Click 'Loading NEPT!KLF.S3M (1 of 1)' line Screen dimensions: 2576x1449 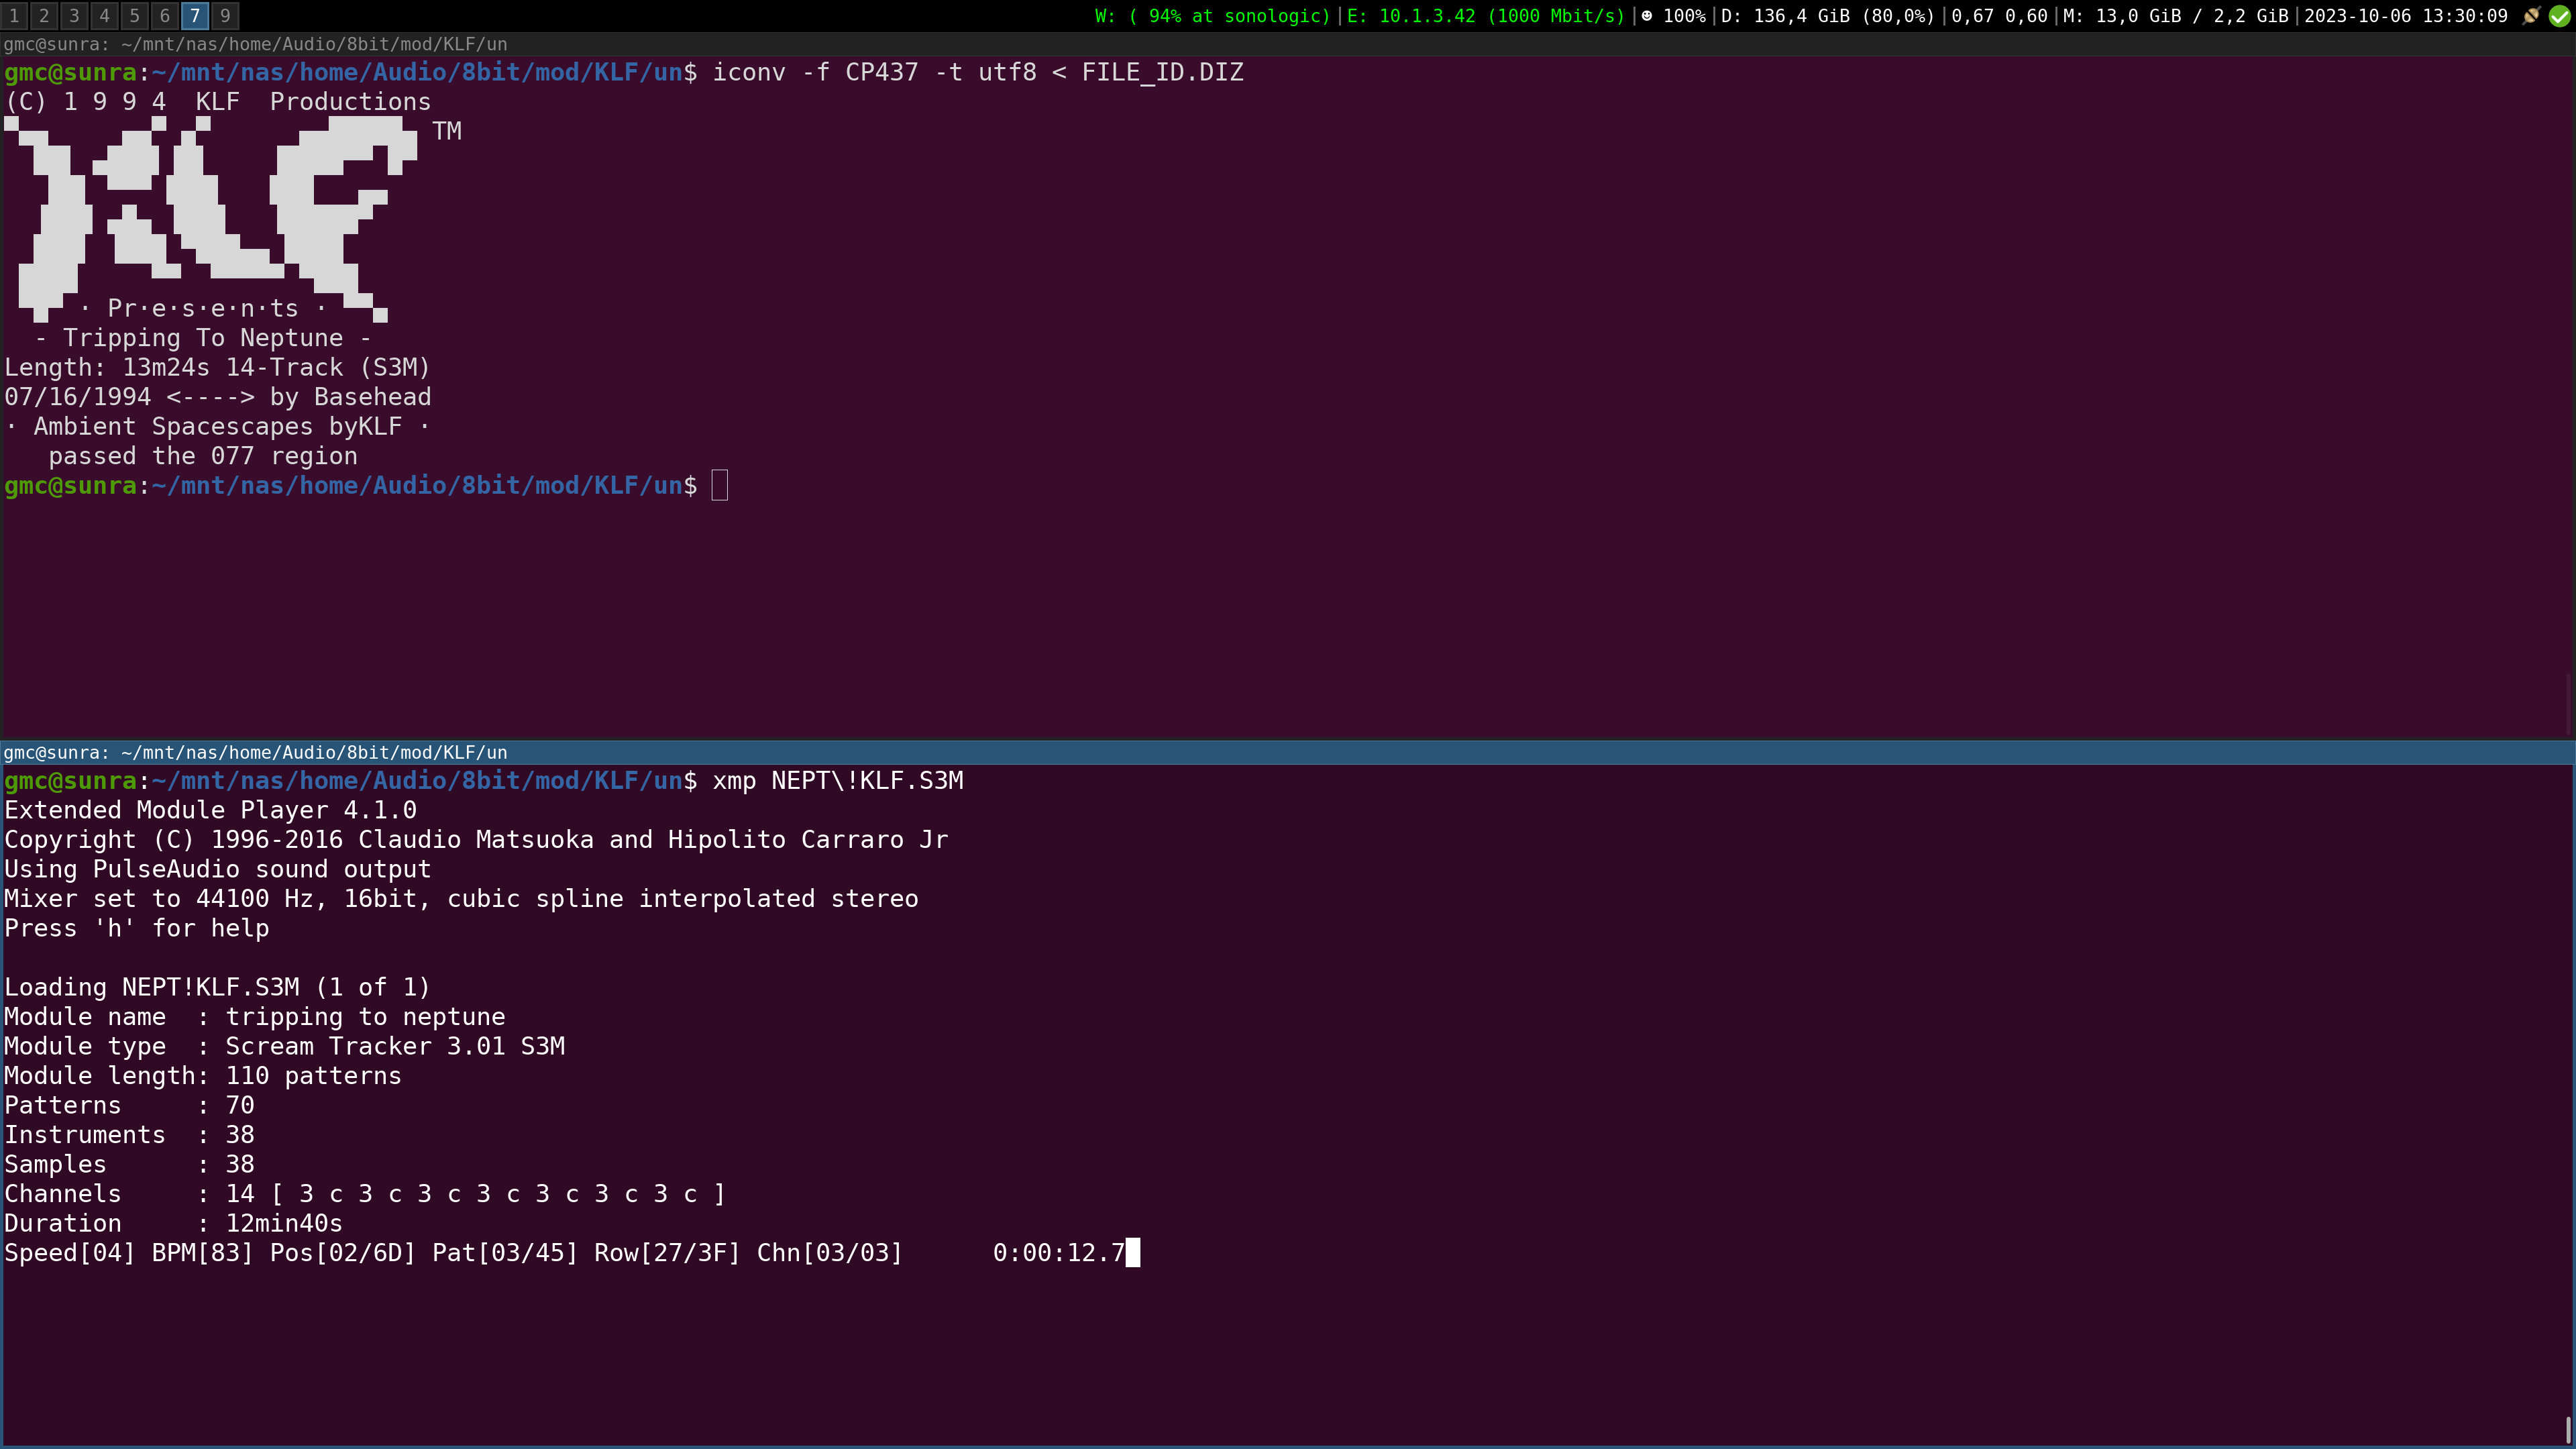tap(218, 987)
